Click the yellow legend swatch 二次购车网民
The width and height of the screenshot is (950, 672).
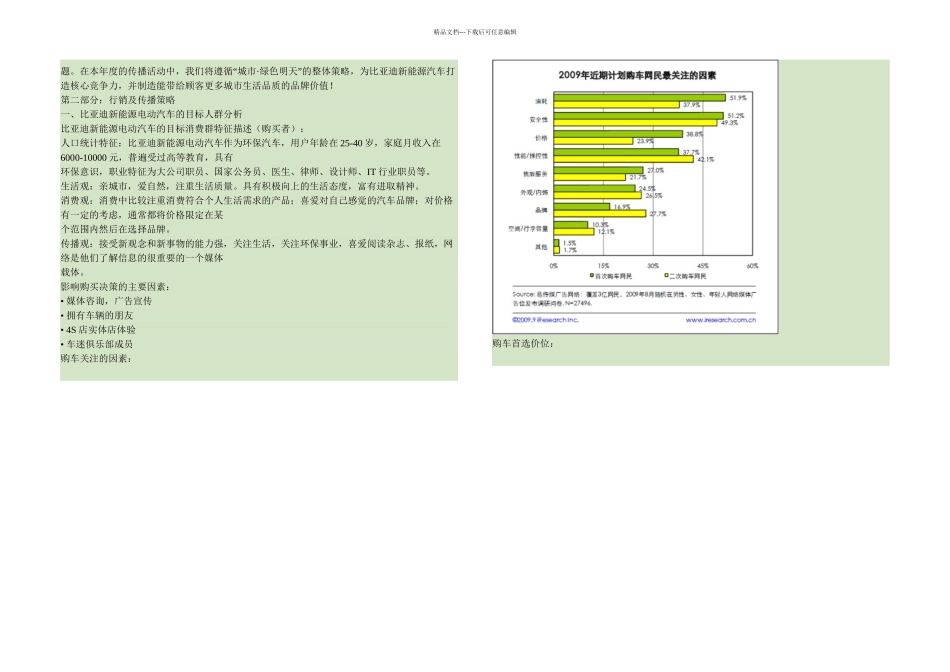click(x=666, y=276)
